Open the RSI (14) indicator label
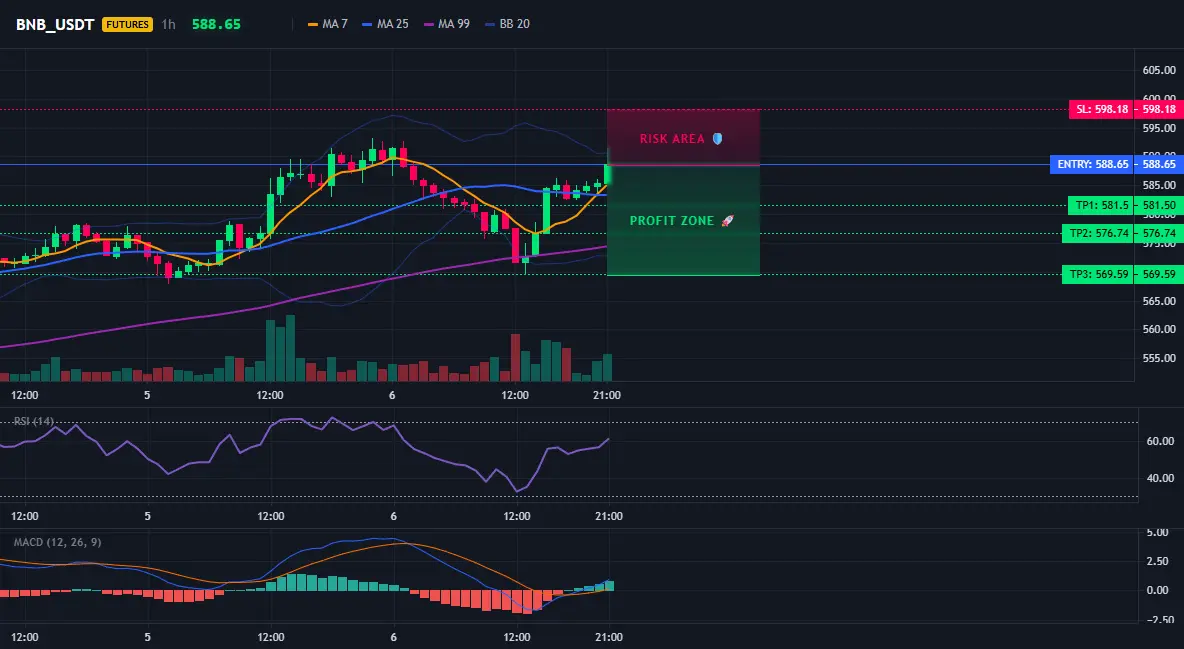 point(34,421)
